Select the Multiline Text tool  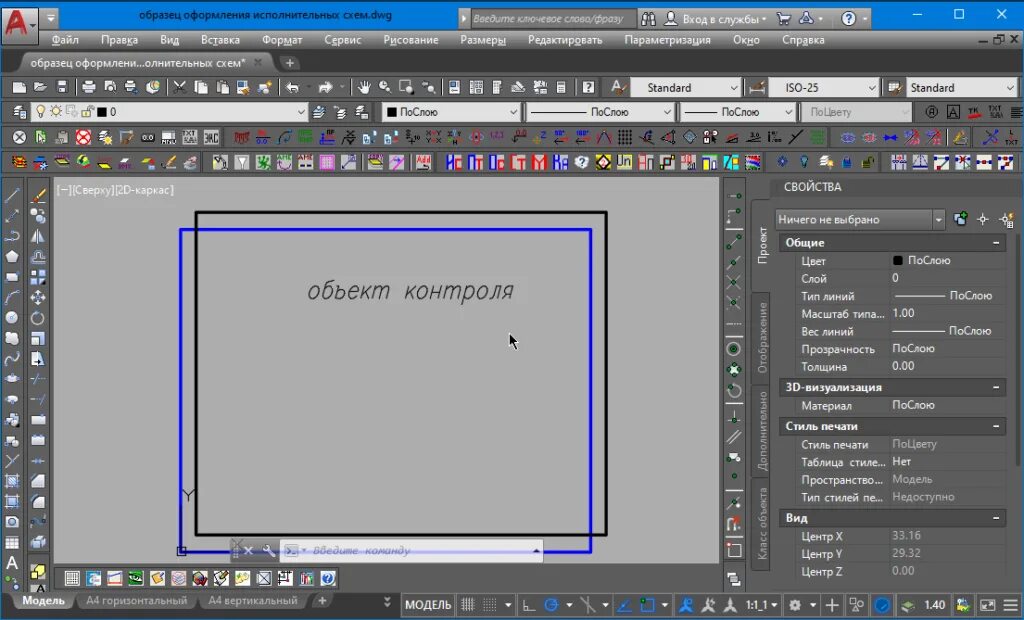click(x=12, y=563)
